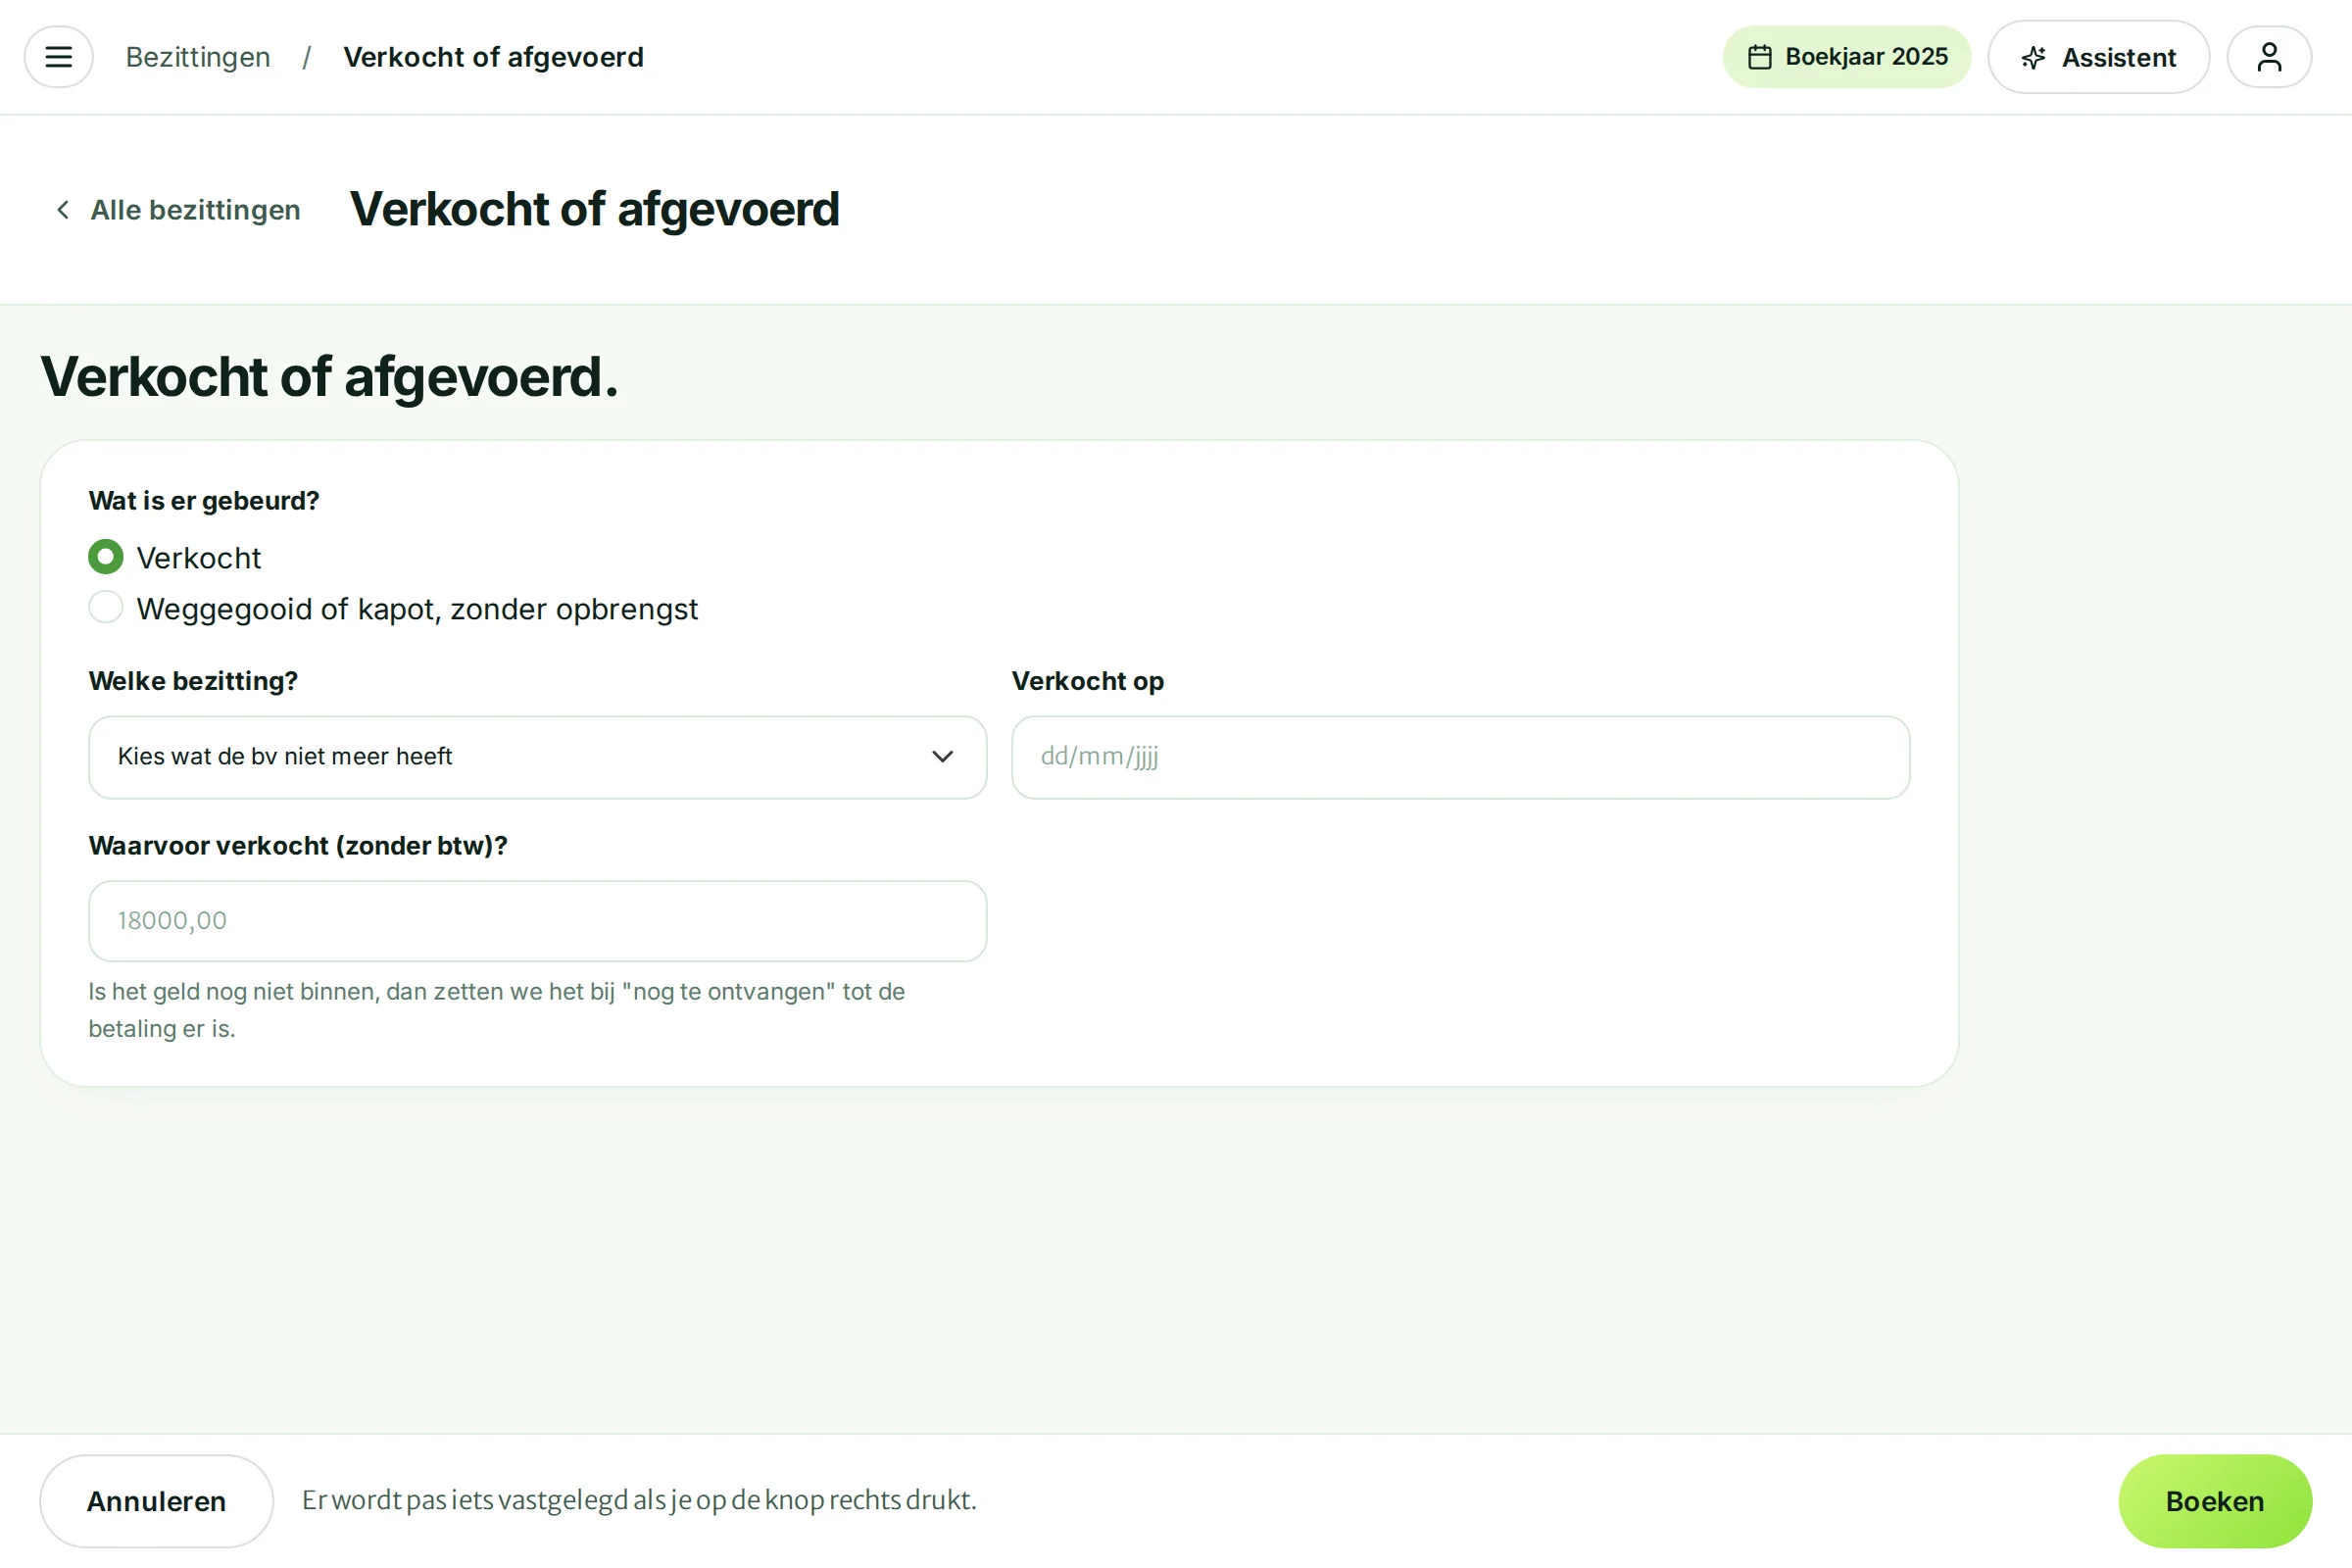Focus the Waarvoor verkocht amount field
Image resolution: width=2352 pixels, height=1568 pixels.
click(538, 921)
